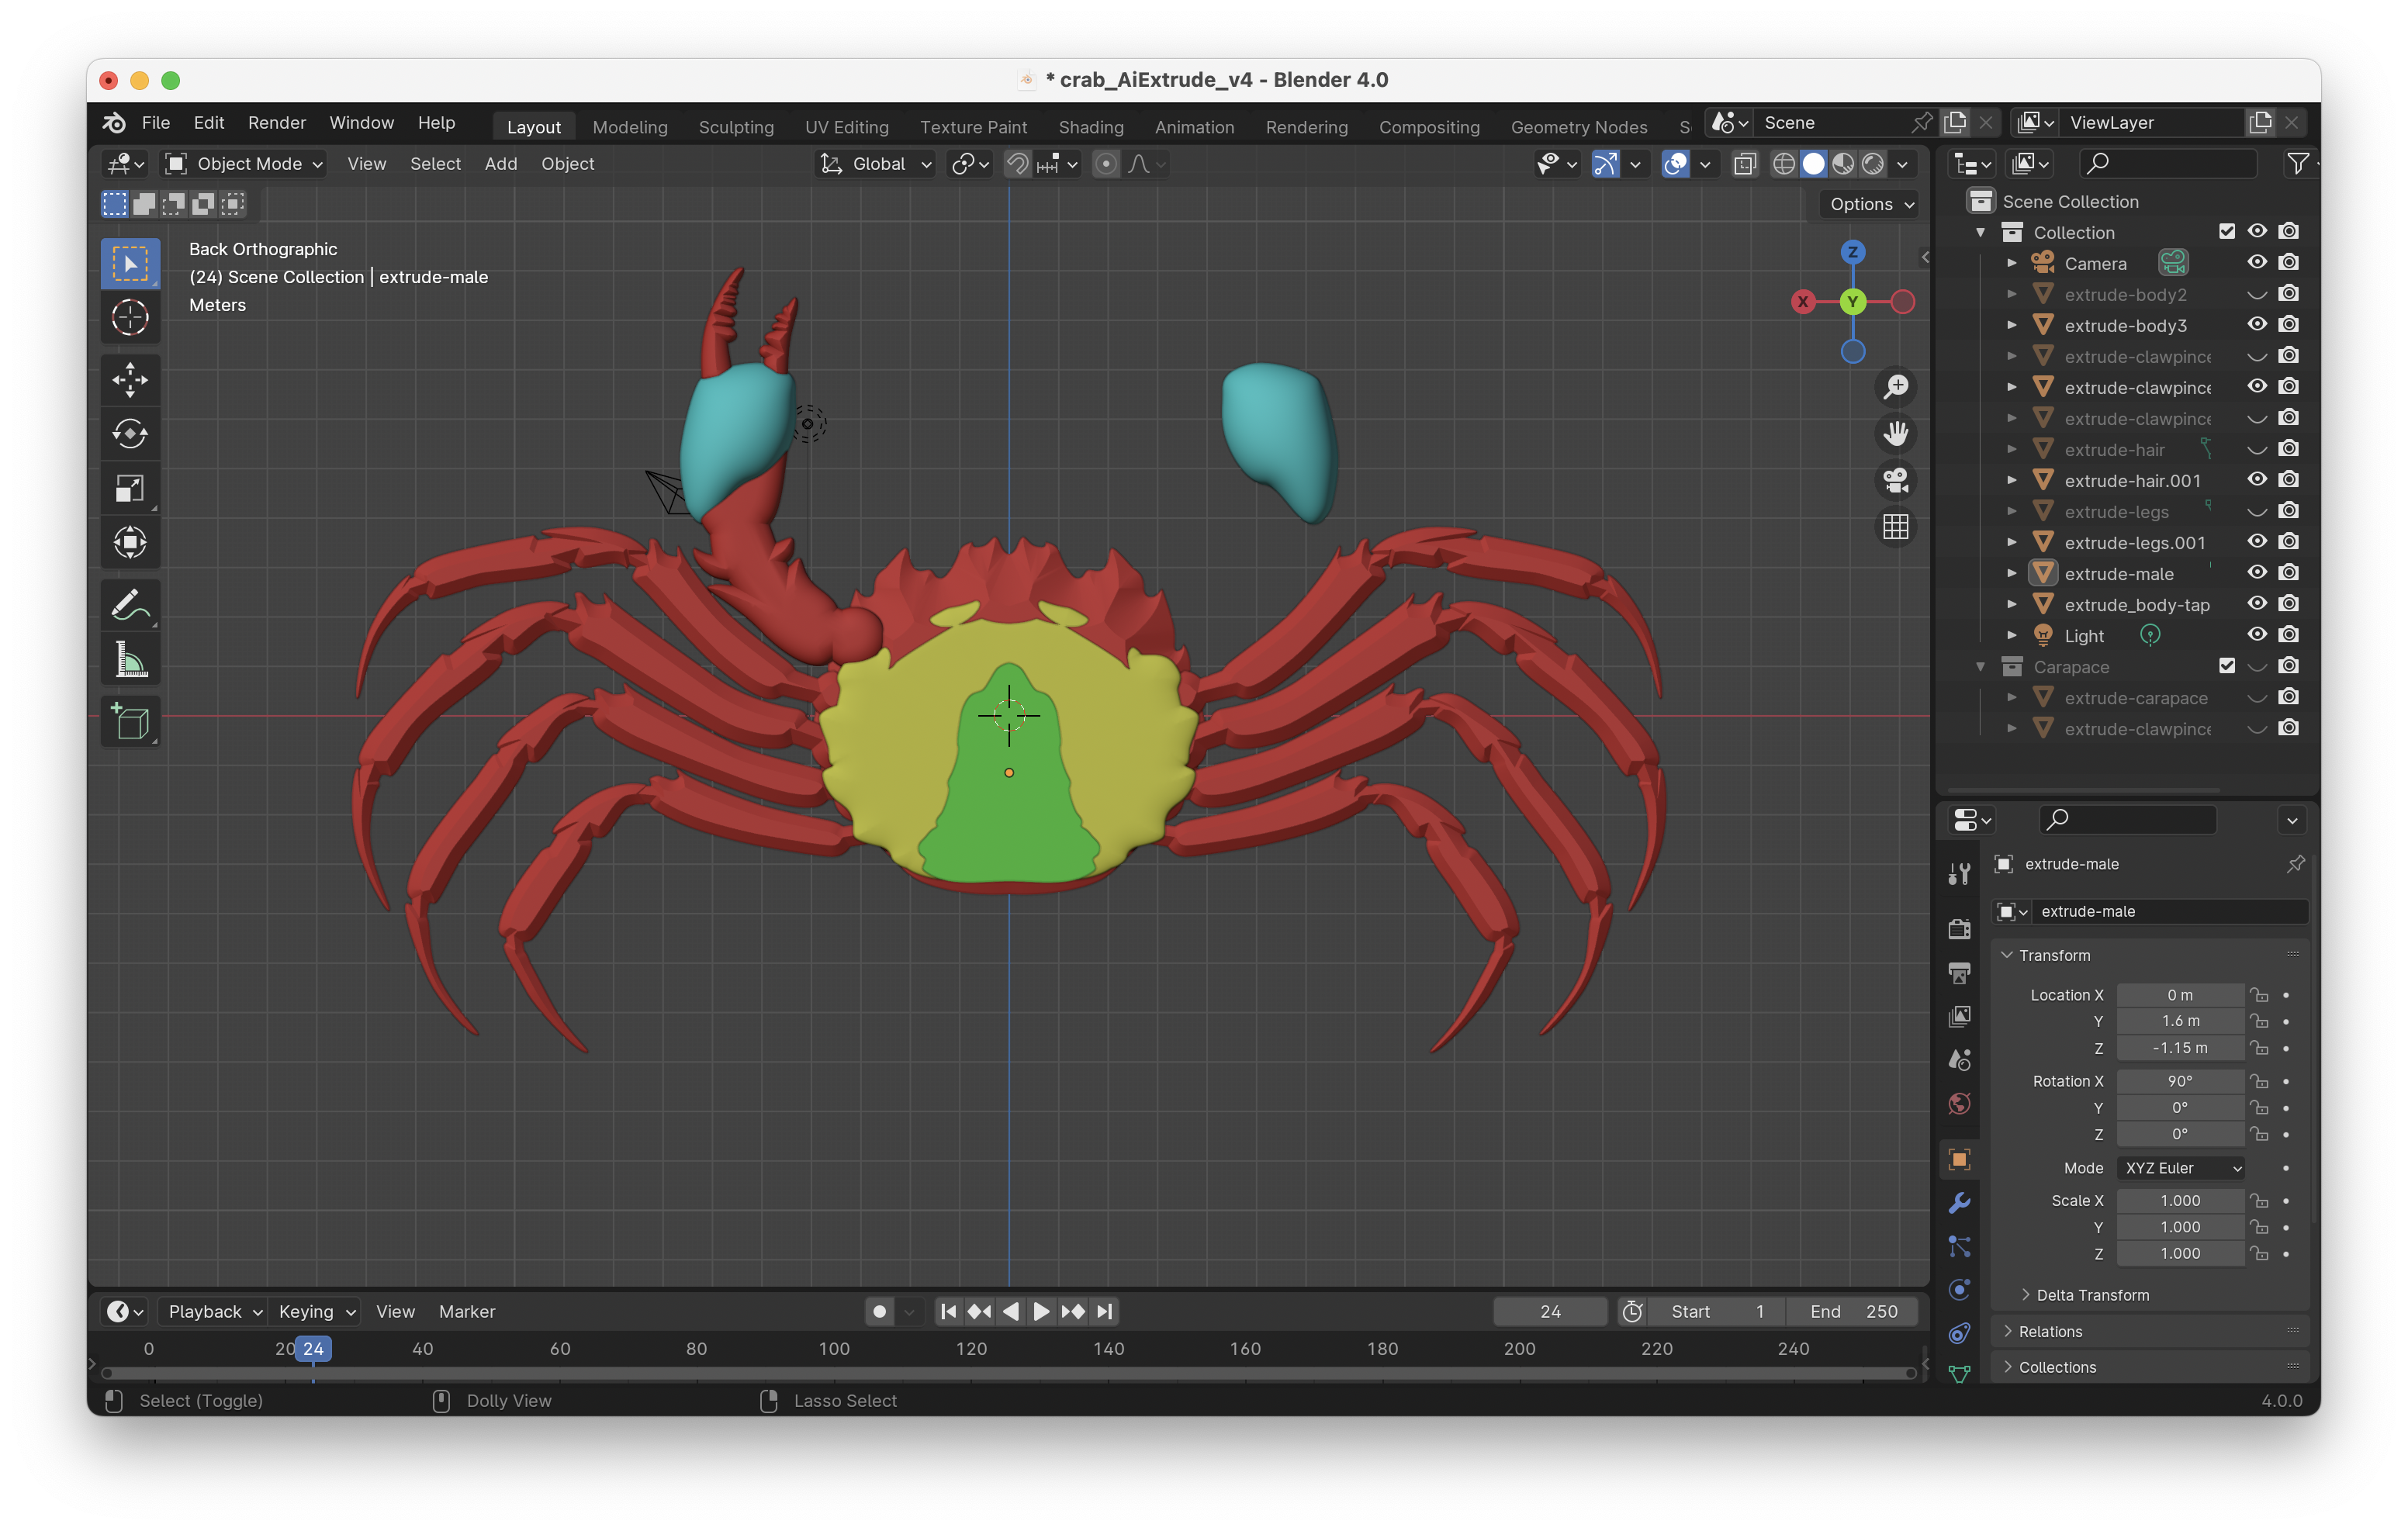
Task: Expand the extrude-male tree item
Action: pyautogui.click(x=2011, y=574)
